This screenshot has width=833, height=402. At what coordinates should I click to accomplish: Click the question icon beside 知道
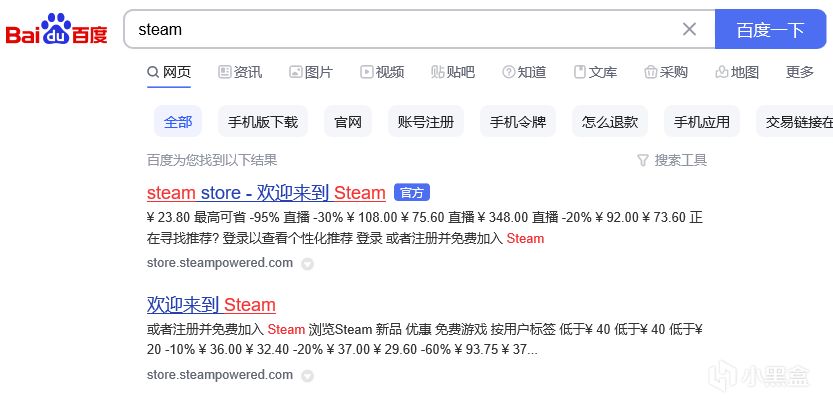pos(508,72)
